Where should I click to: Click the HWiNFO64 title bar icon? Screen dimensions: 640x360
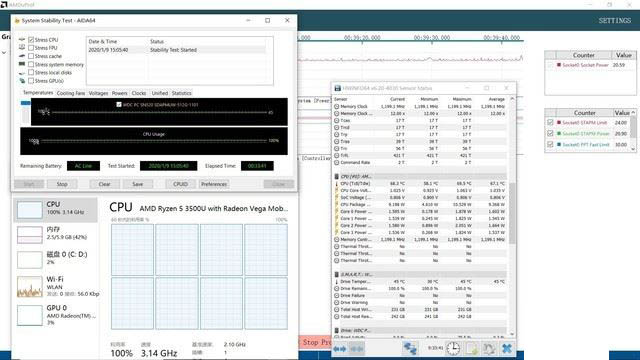pyautogui.click(x=338, y=88)
